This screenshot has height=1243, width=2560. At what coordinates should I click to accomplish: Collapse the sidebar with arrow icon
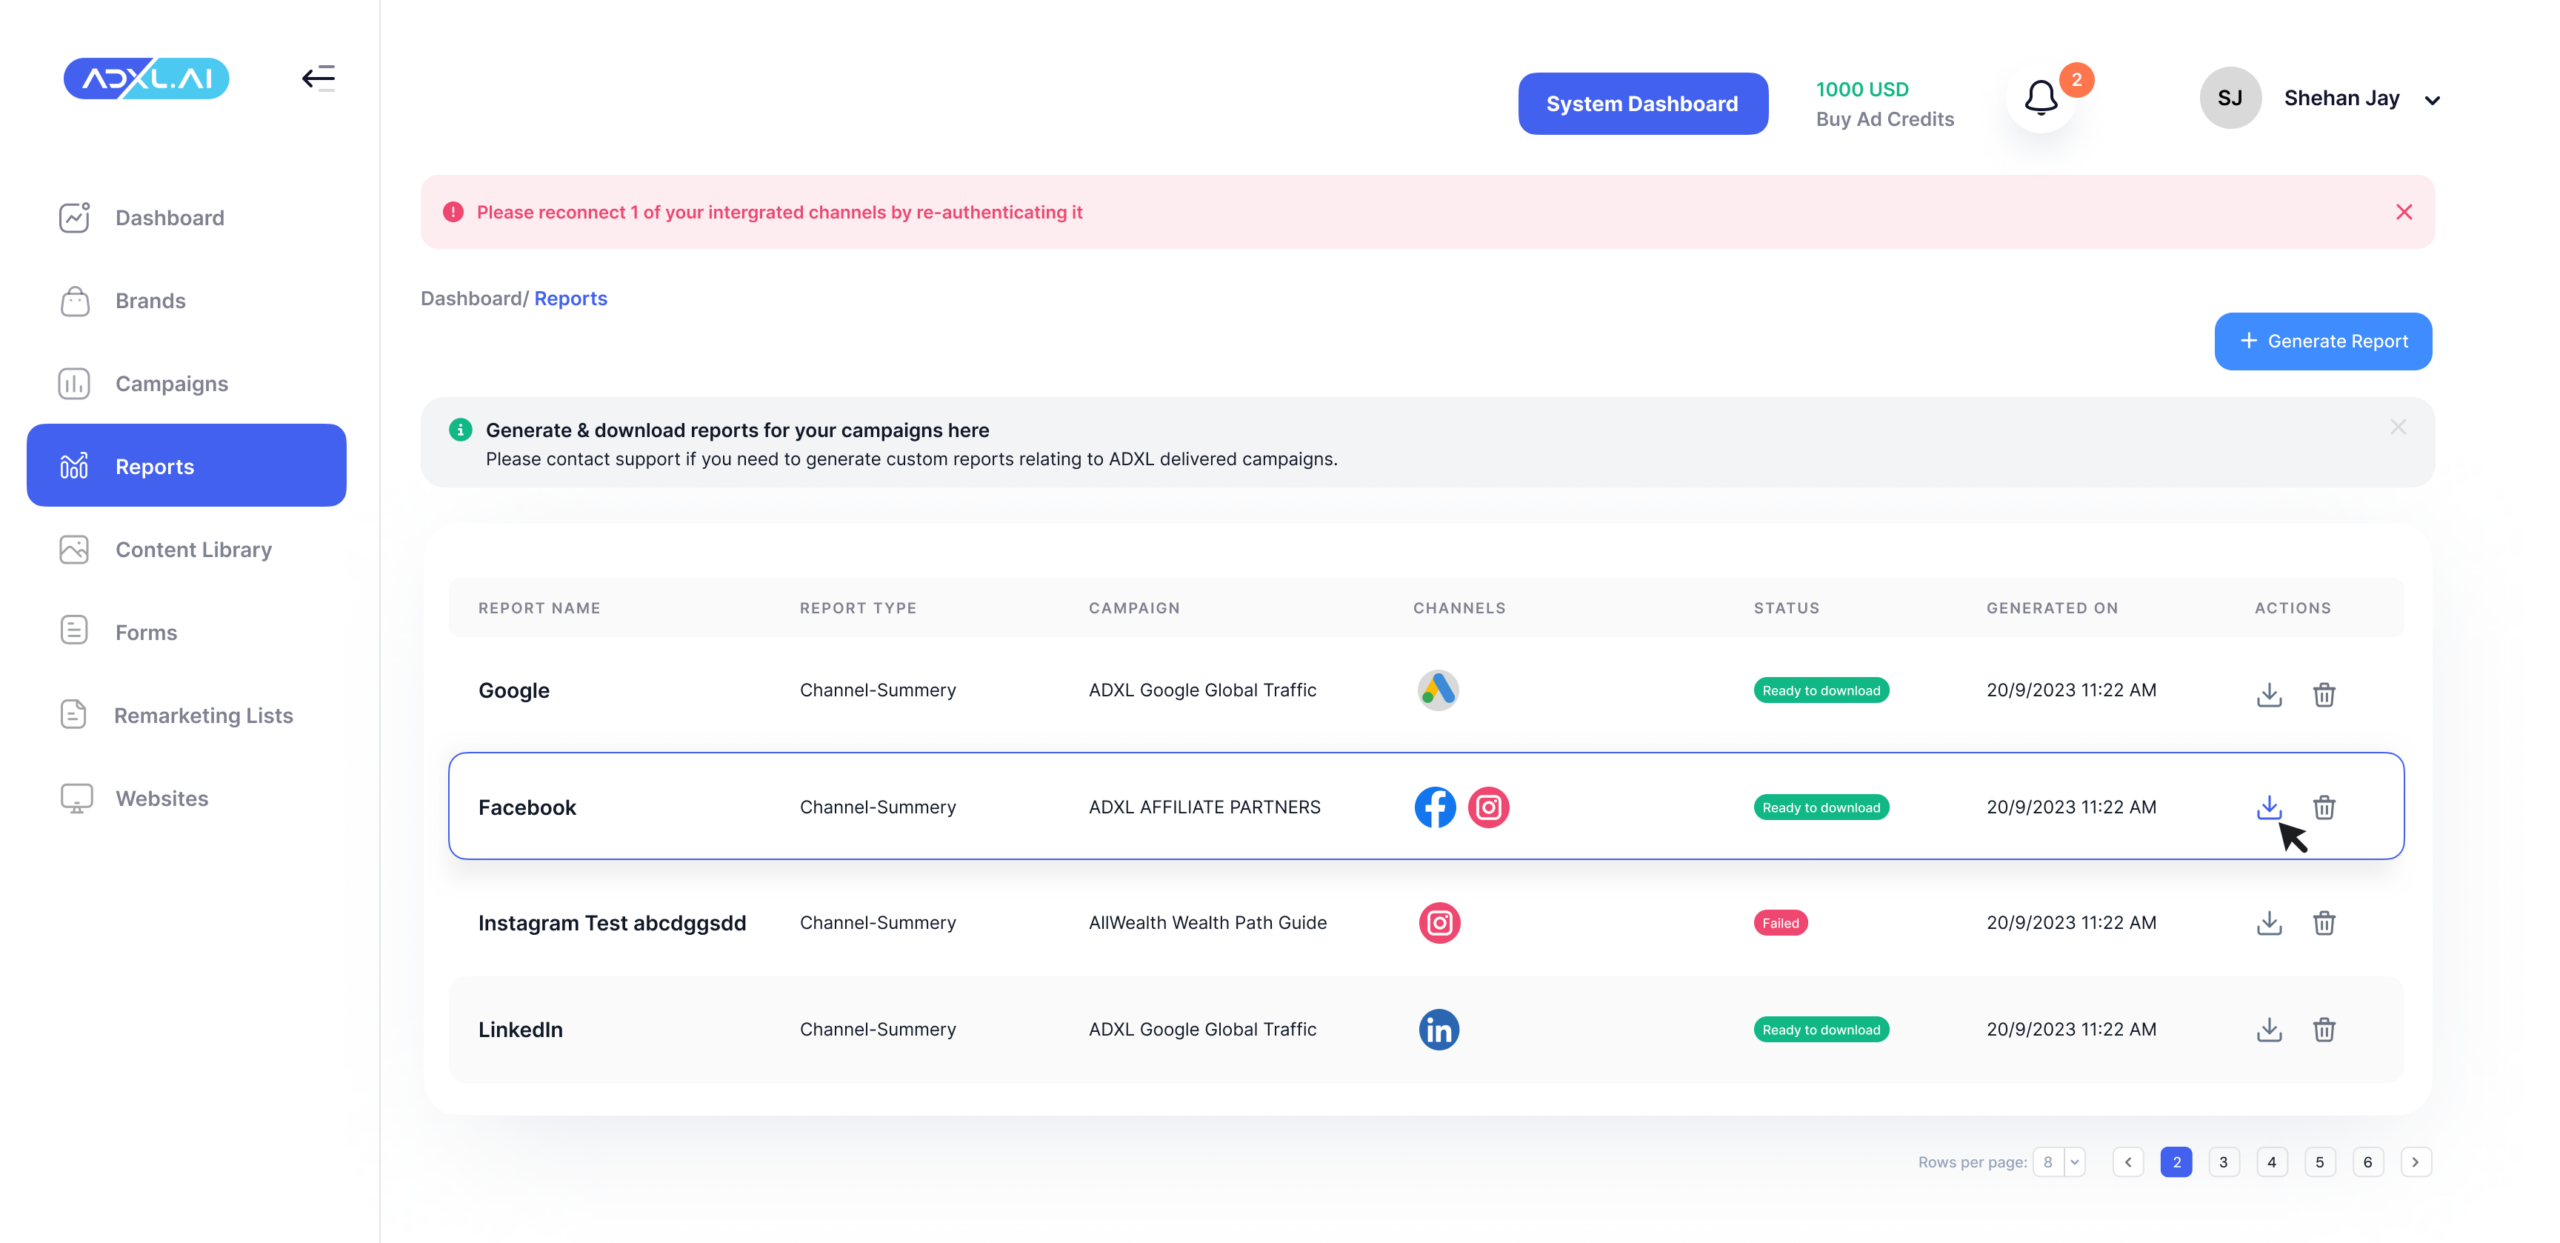tap(318, 78)
